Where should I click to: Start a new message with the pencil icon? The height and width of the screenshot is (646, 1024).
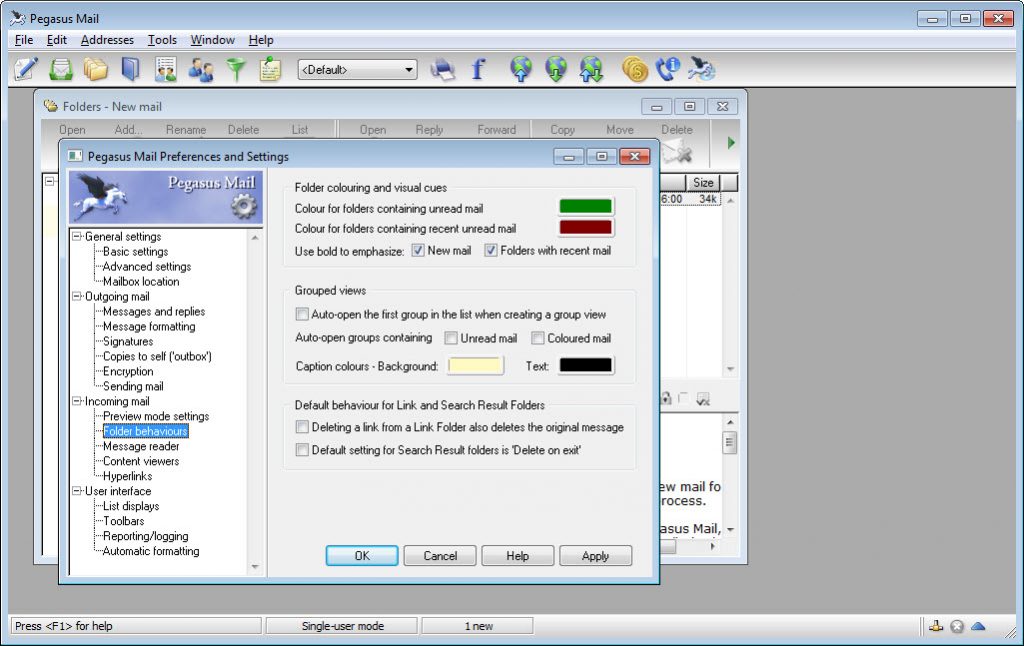26,69
